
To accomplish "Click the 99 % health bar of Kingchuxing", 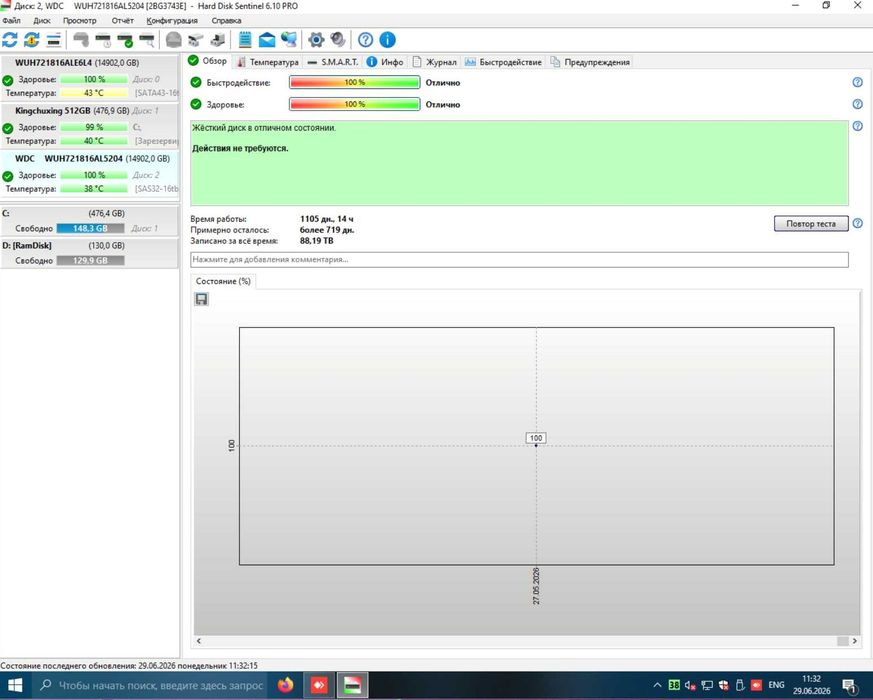I will (x=94, y=128).
